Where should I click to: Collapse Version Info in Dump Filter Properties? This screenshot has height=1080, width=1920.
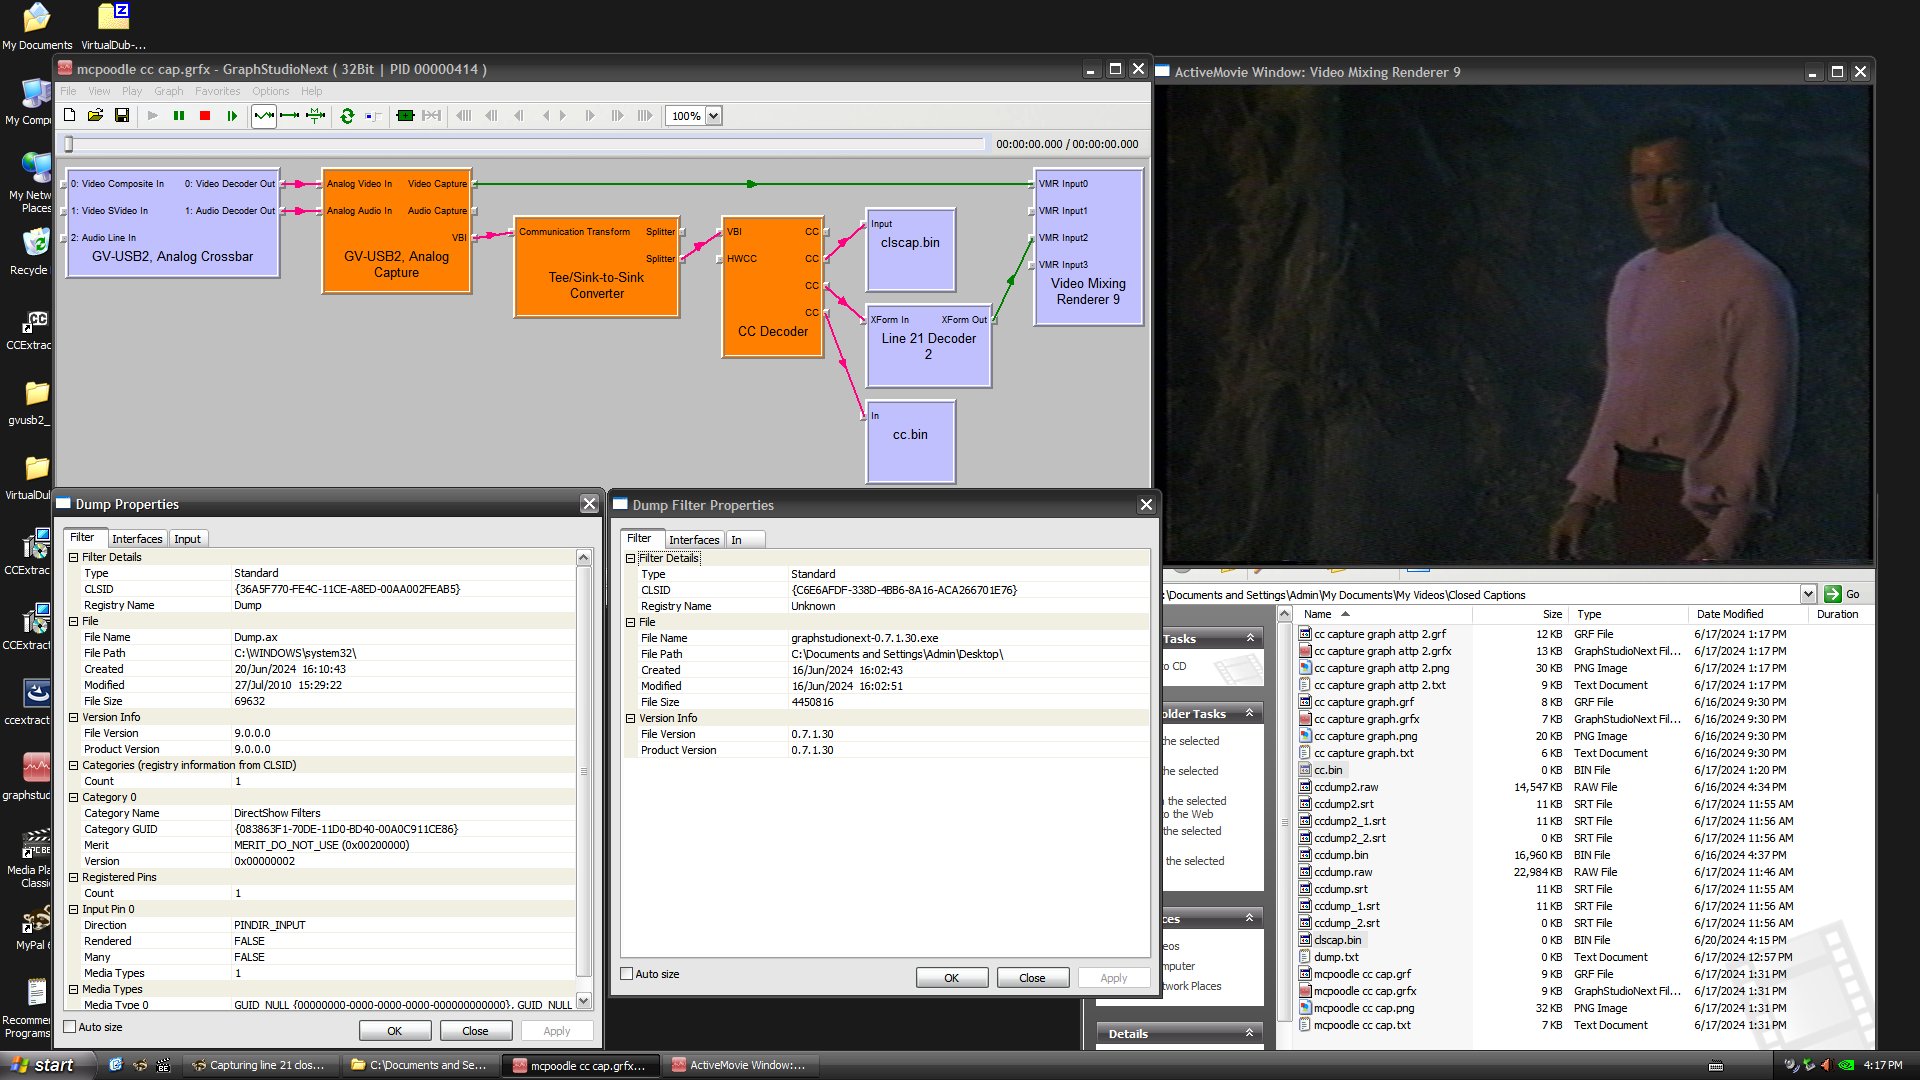630,718
